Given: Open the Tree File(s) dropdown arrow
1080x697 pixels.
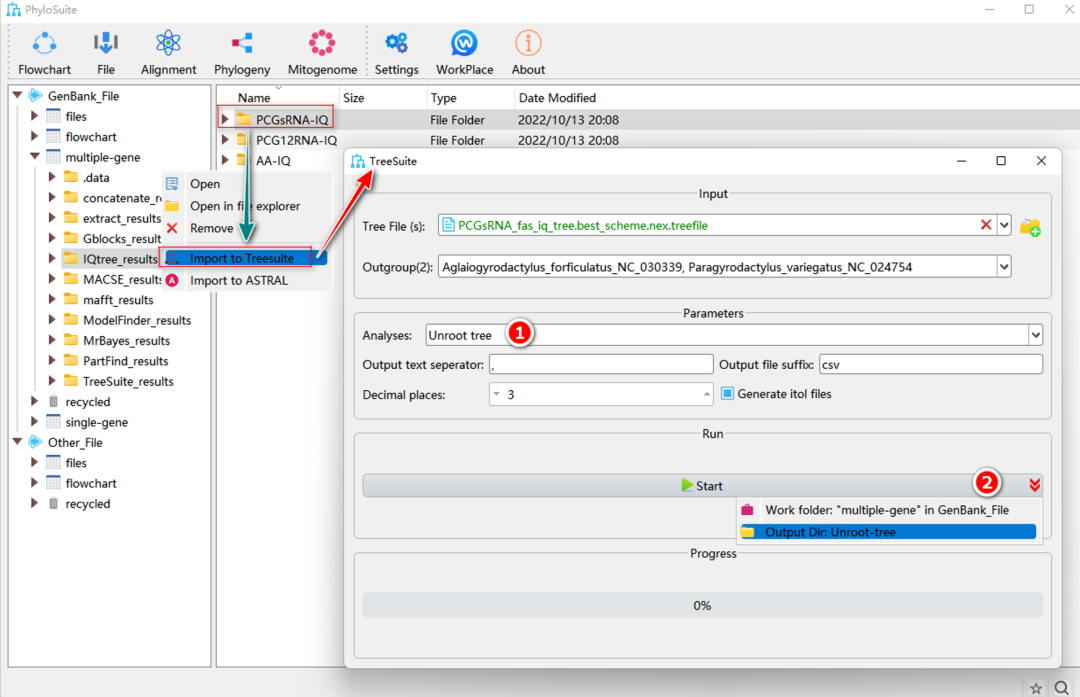Looking at the screenshot, I should (1004, 225).
